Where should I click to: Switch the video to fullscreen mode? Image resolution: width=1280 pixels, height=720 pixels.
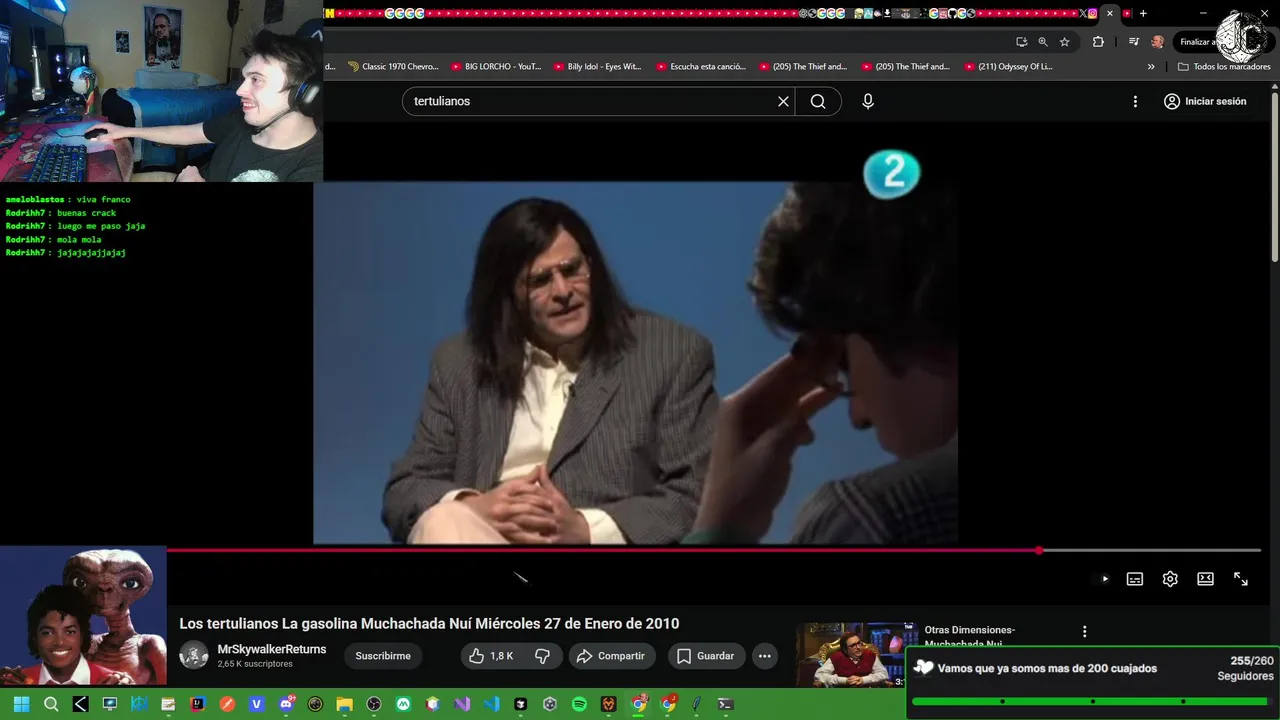pos(1241,579)
